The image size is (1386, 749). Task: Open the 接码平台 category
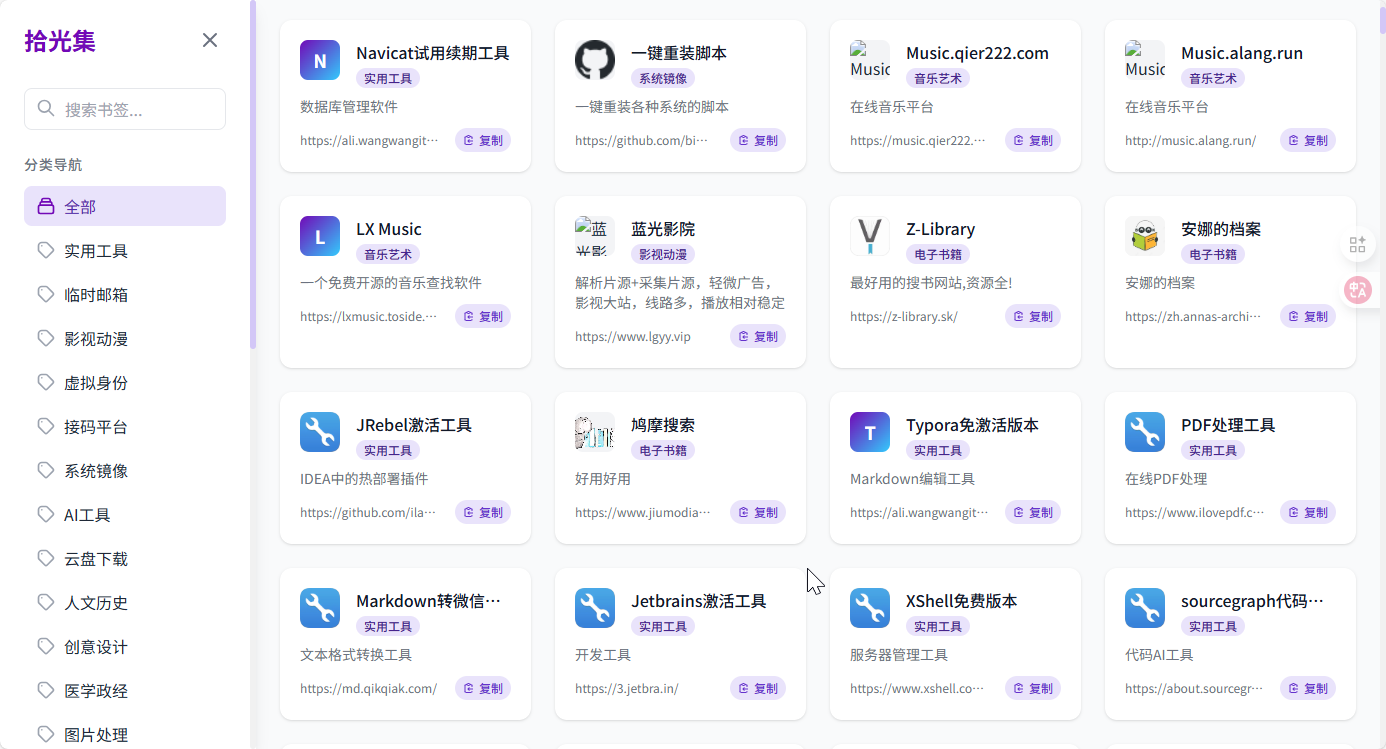click(x=125, y=426)
